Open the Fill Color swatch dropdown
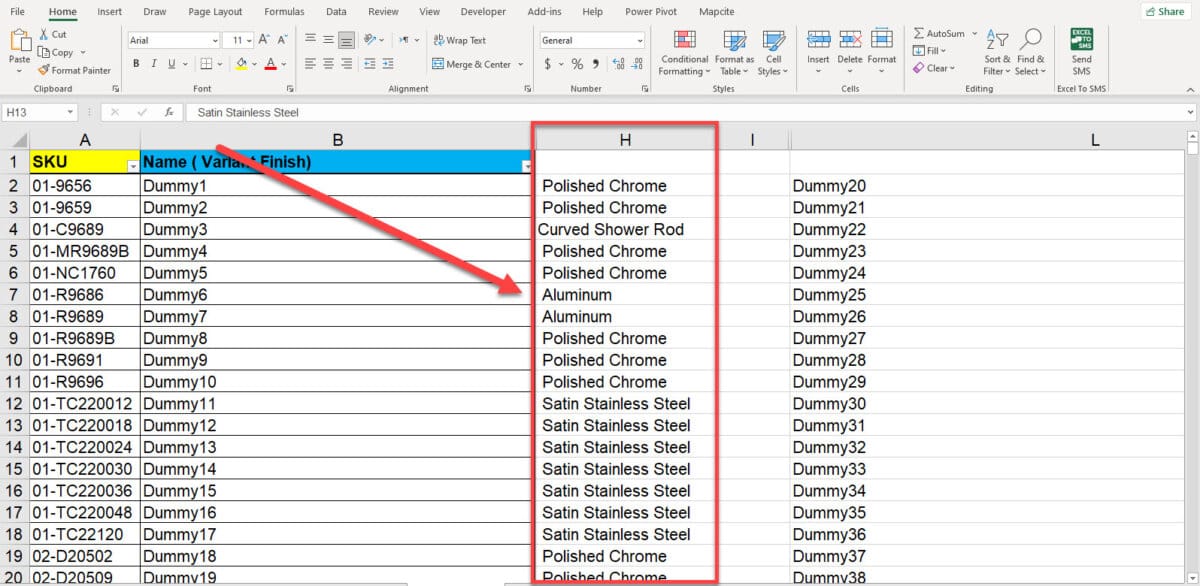Viewport: 1200px width, 586px height. tap(254, 63)
